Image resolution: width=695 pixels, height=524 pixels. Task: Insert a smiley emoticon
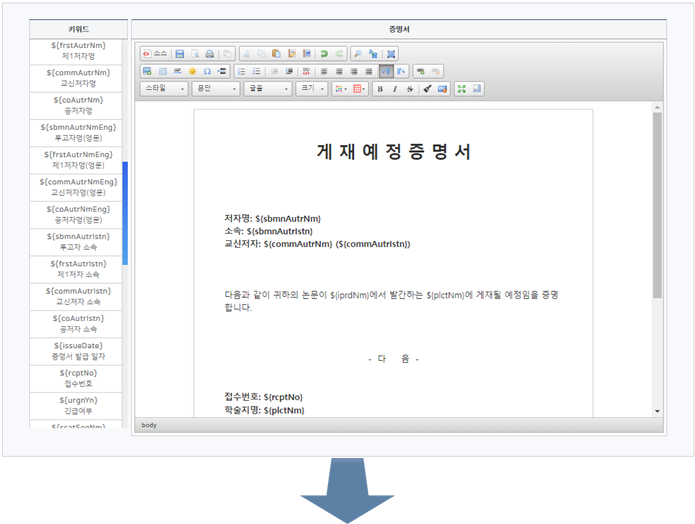coord(192,72)
